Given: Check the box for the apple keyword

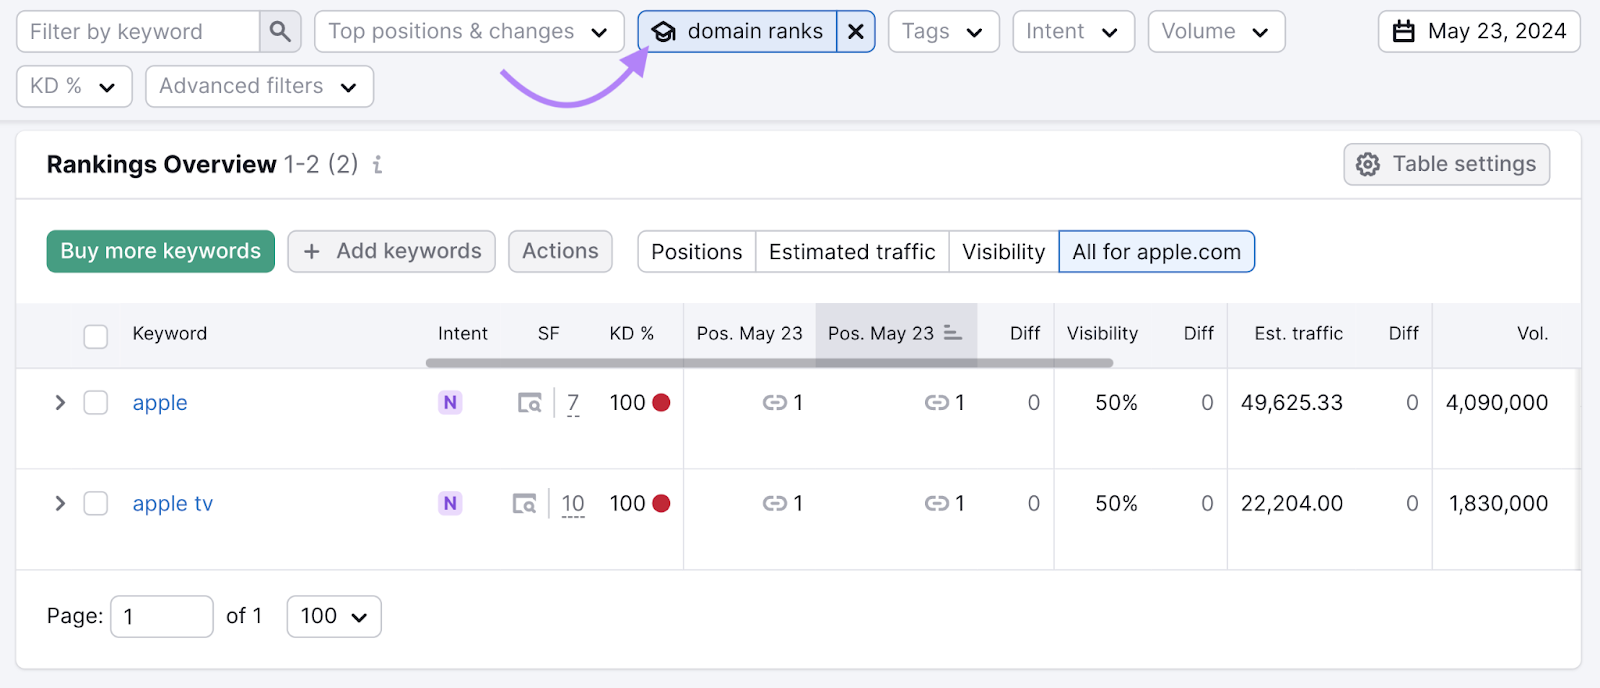Looking at the screenshot, I should (96, 403).
